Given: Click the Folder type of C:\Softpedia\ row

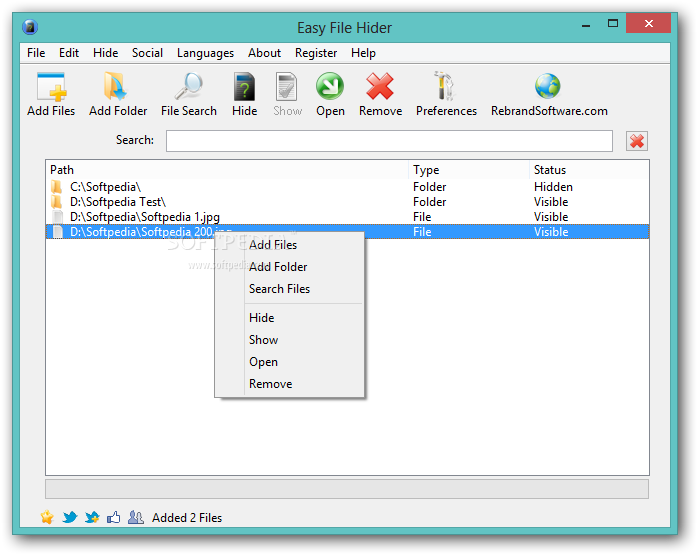Looking at the screenshot, I should click(x=430, y=187).
